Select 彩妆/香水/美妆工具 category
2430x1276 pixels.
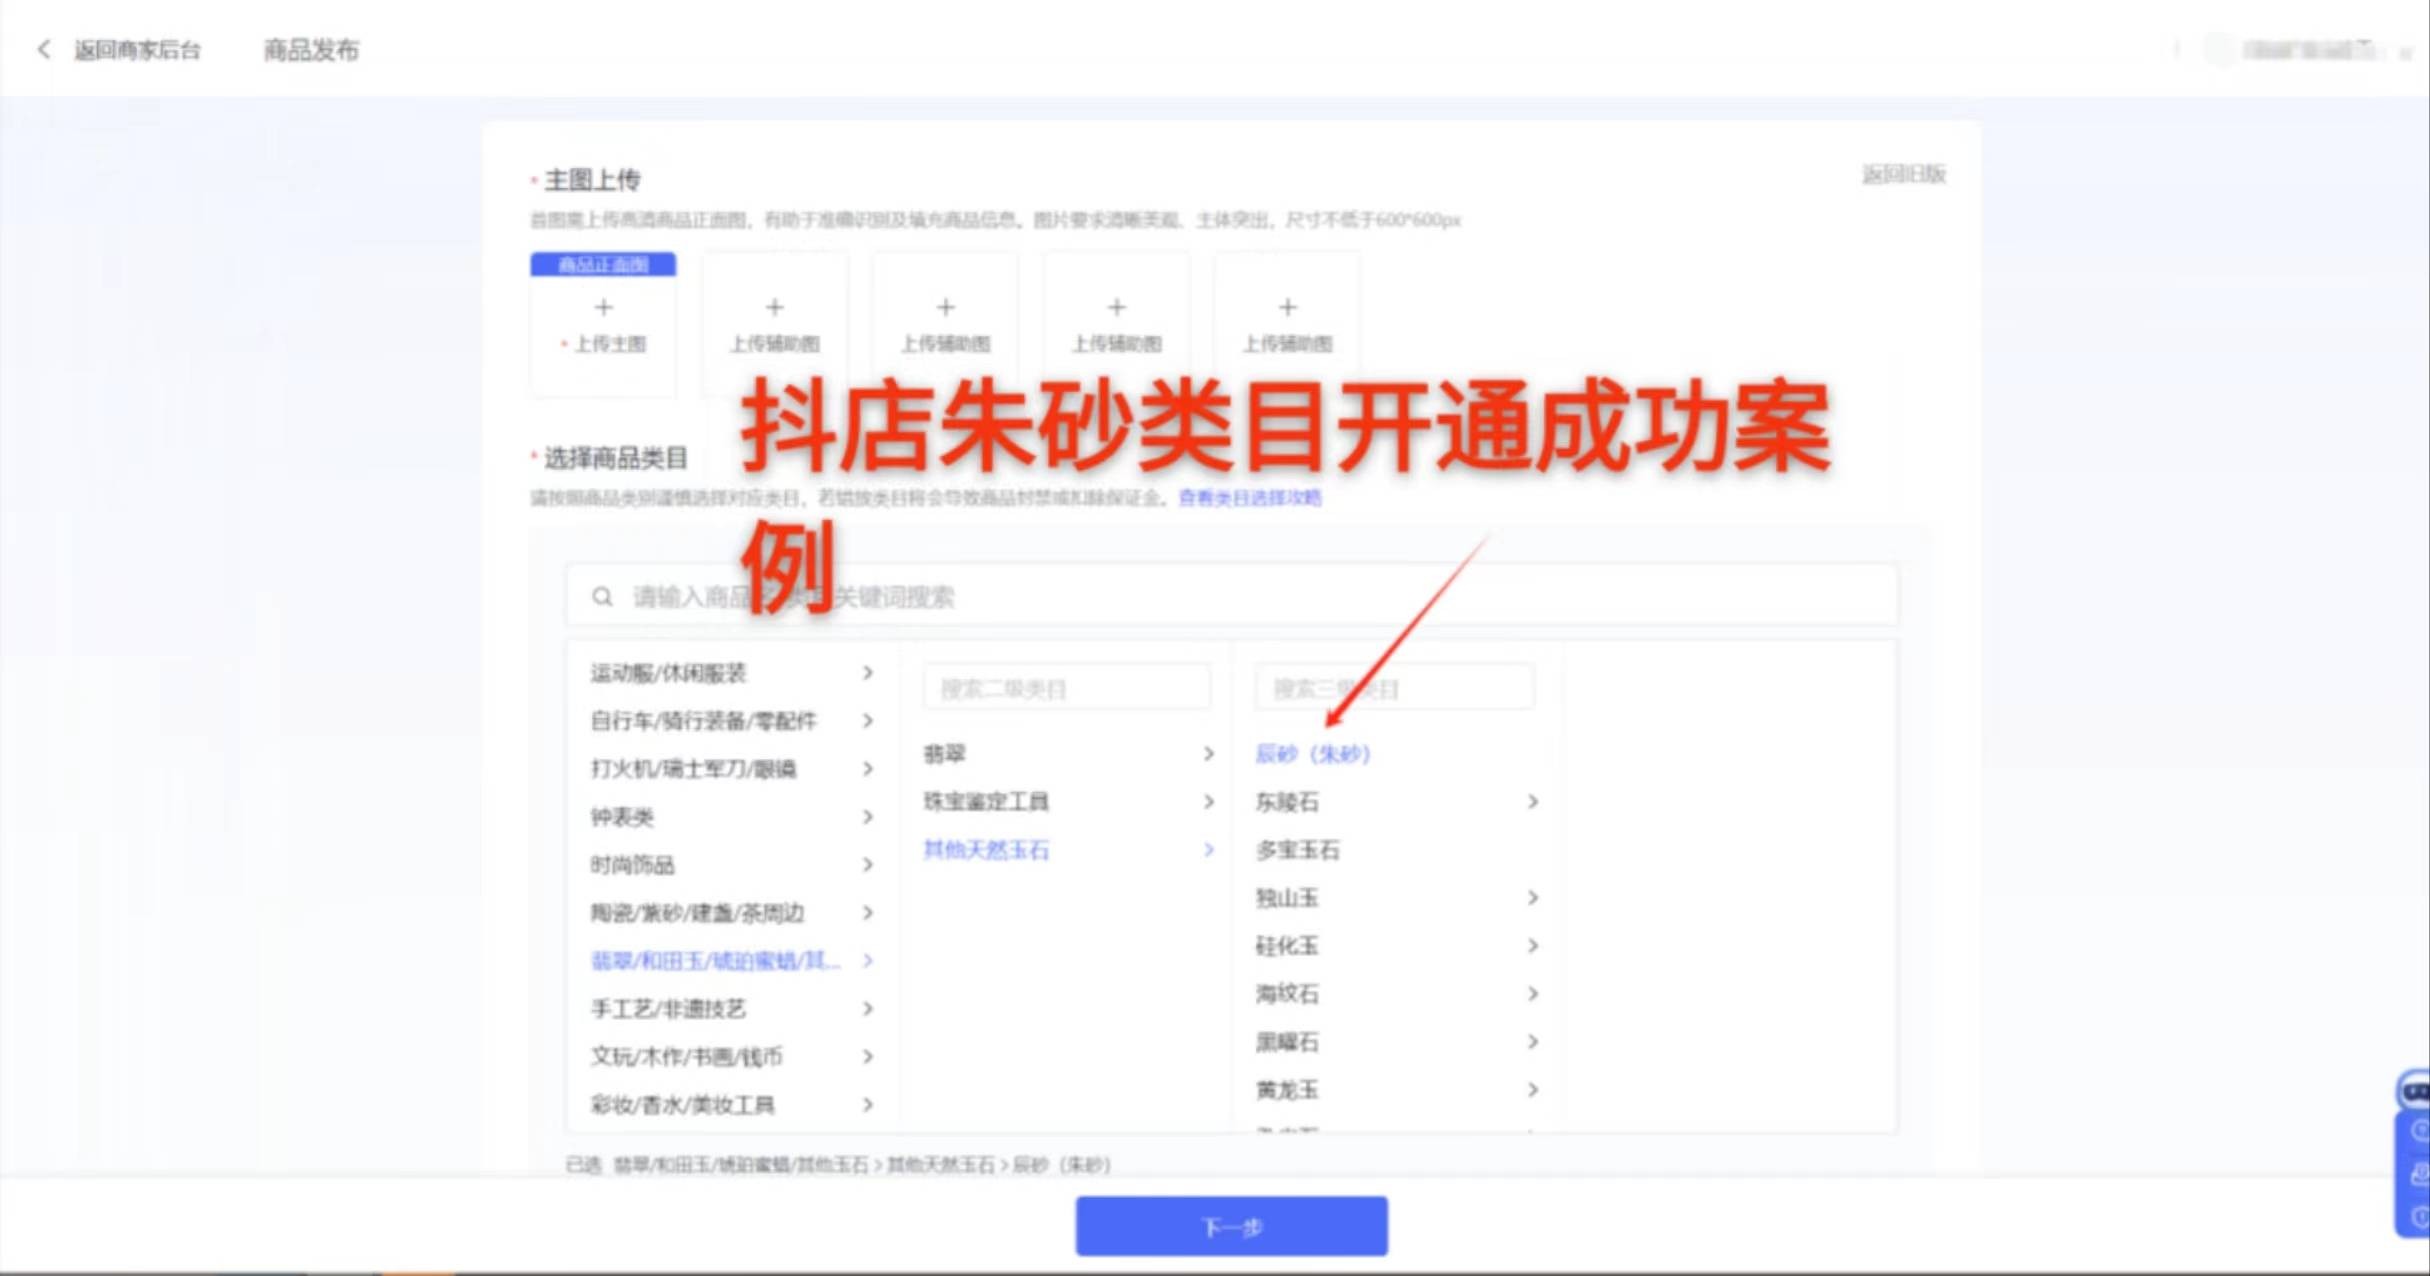click(682, 1105)
